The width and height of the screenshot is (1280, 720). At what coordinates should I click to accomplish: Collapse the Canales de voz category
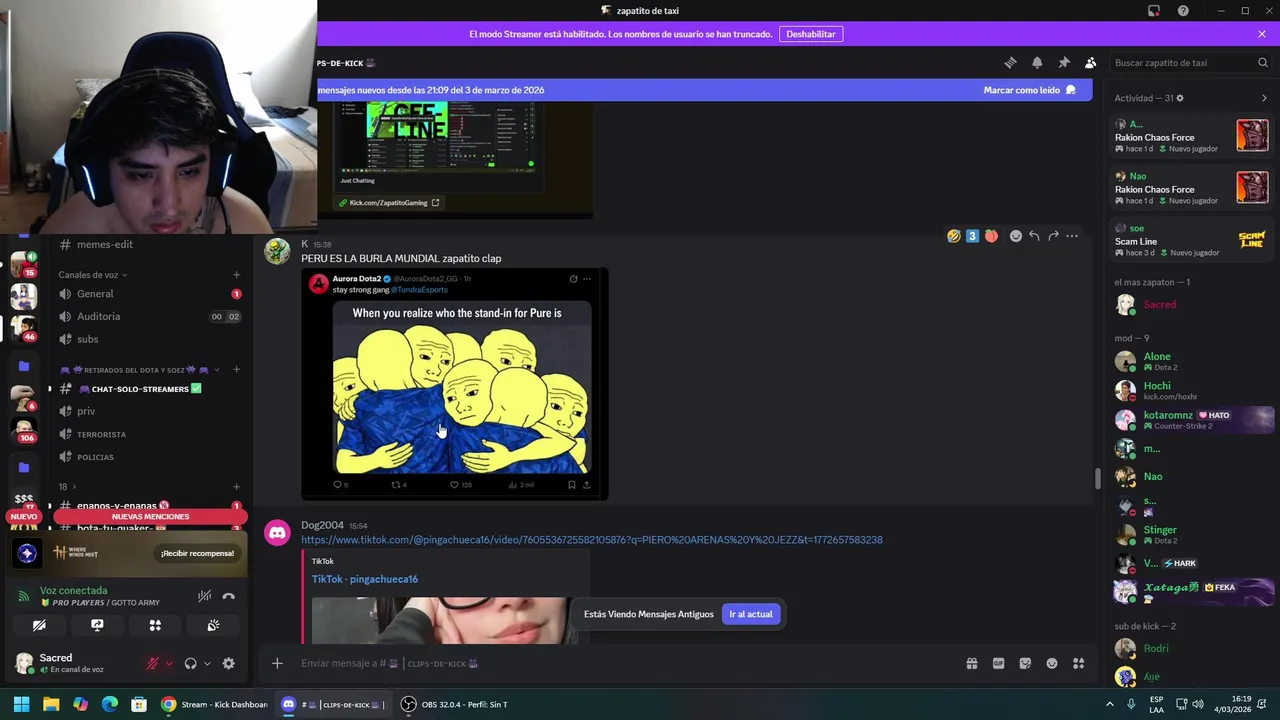pyautogui.click(x=92, y=275)
